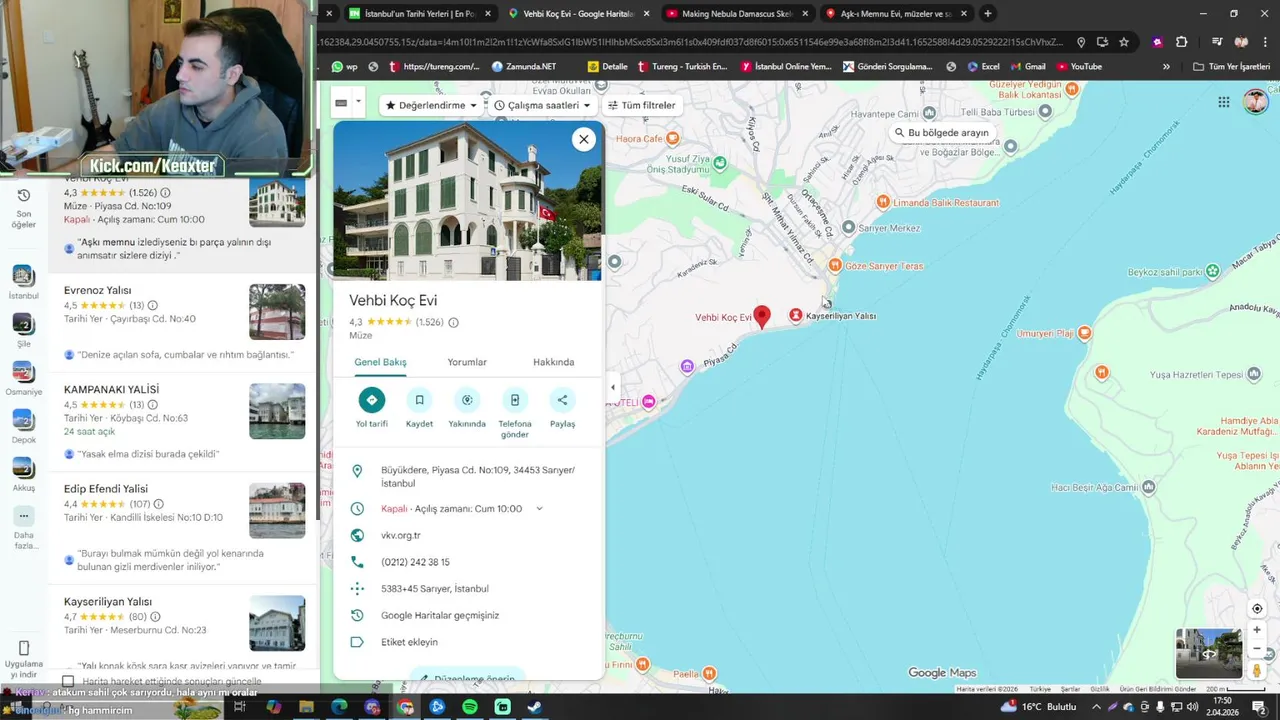Click the Son öğeler history icon
This screenshot has width=1280, height=720.
tap(24, 196)
